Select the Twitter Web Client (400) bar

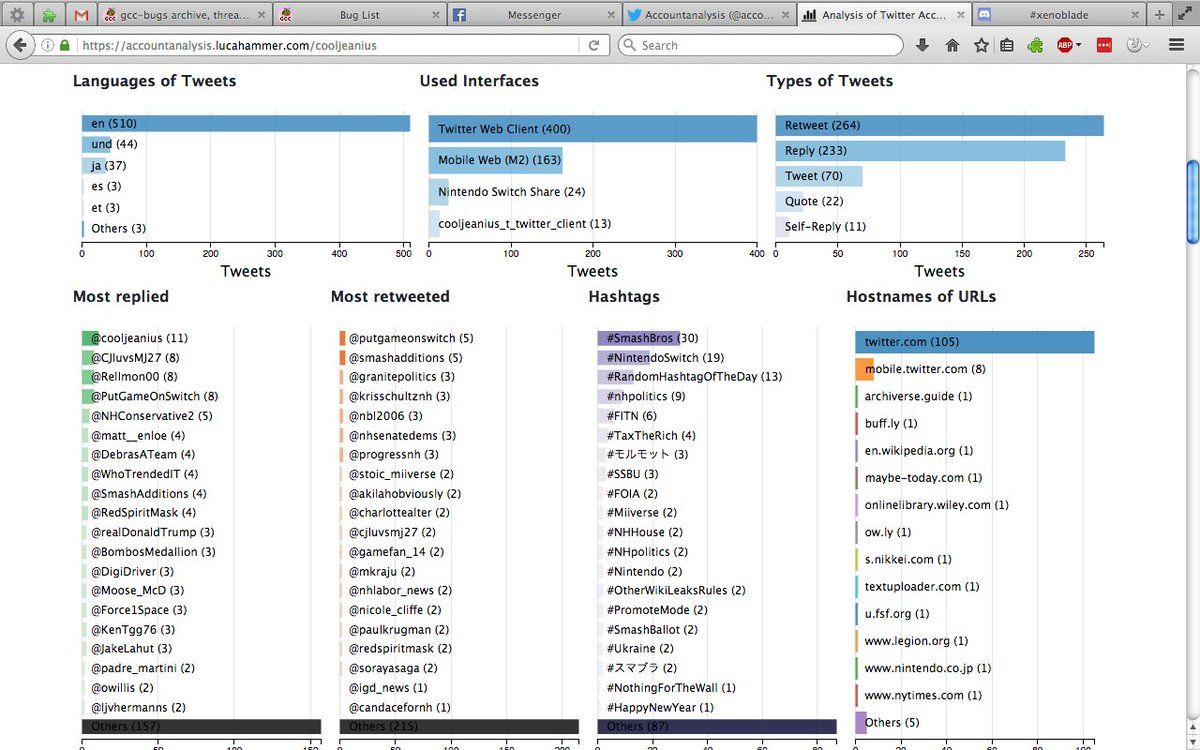coord(593,129)
